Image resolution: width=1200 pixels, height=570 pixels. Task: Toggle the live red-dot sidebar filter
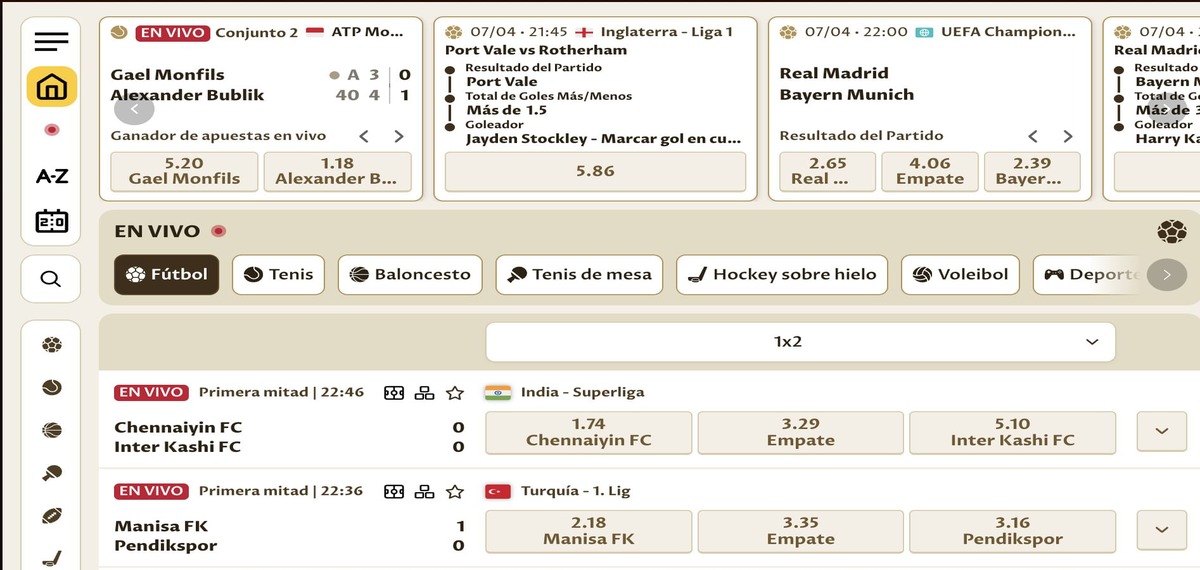pyautogui.click(x=51, y=130)
